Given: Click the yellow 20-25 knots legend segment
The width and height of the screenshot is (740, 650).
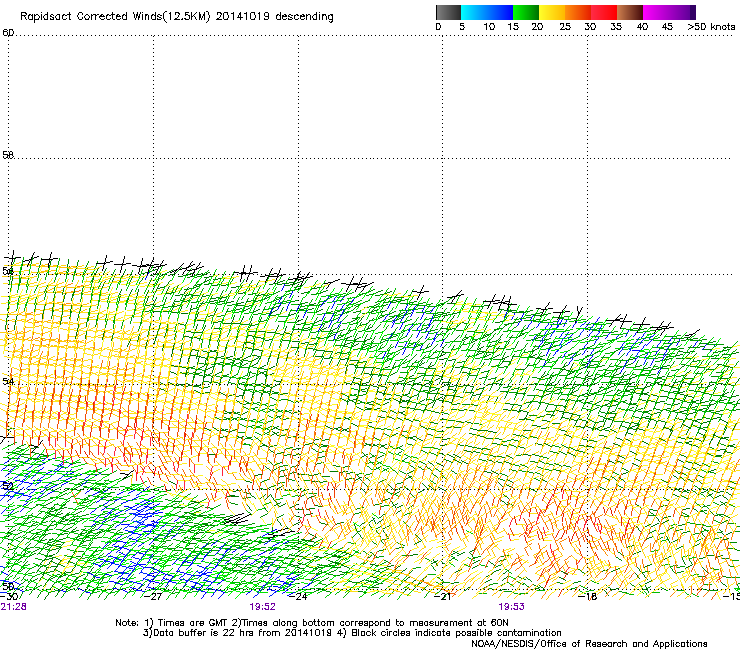Looking at the screenshot, I should 552,12.
